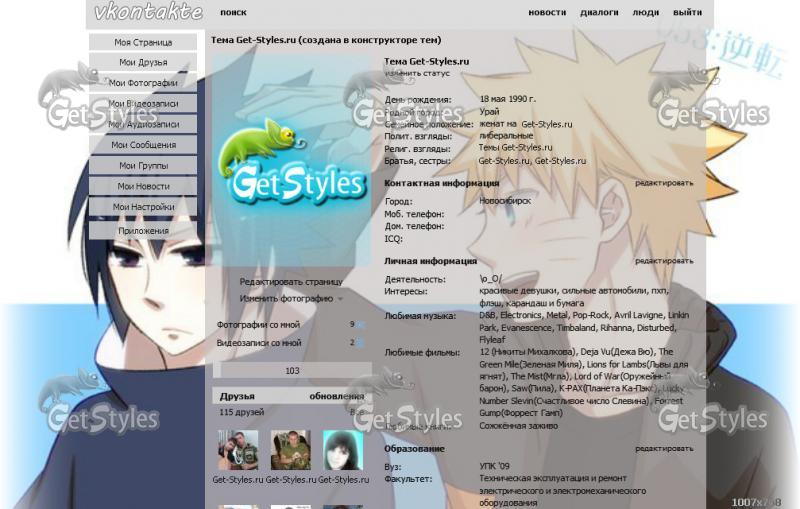Open Приложения sidebar item

(143, 231)
